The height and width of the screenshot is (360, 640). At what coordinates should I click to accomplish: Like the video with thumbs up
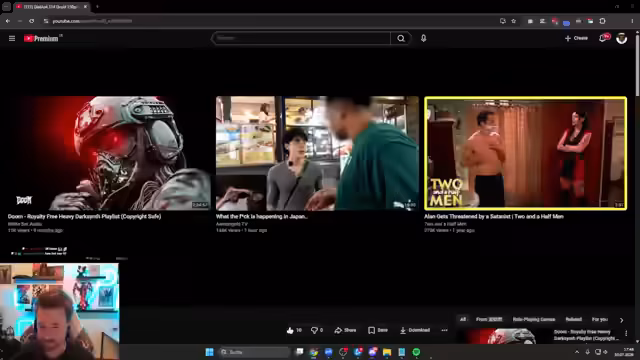294,330
